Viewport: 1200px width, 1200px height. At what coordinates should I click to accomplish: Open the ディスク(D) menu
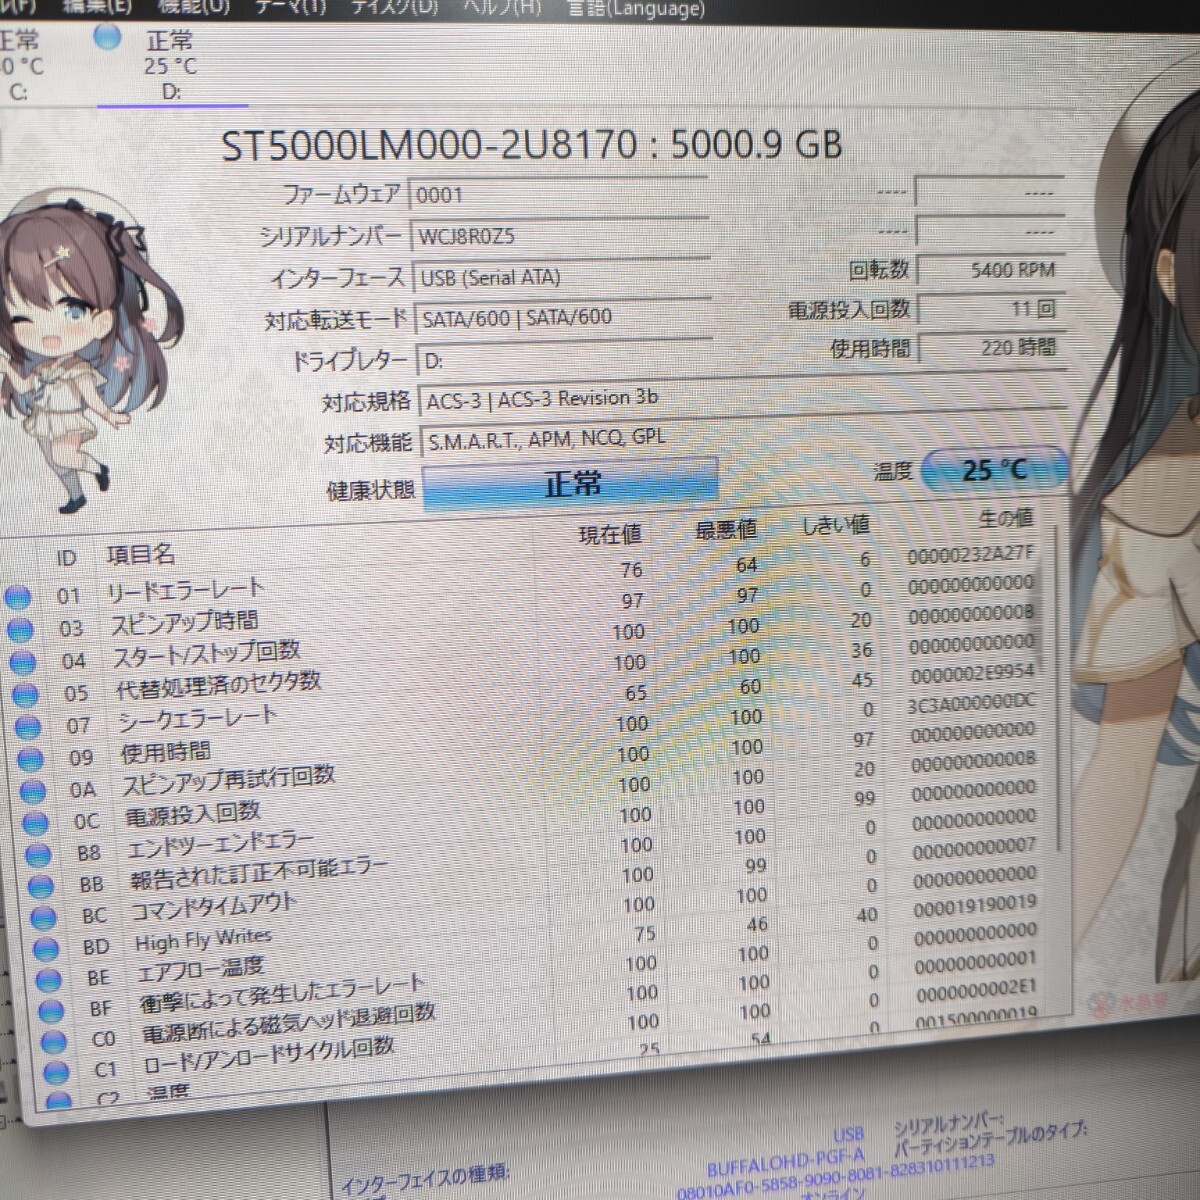click(x=394, y=7)
